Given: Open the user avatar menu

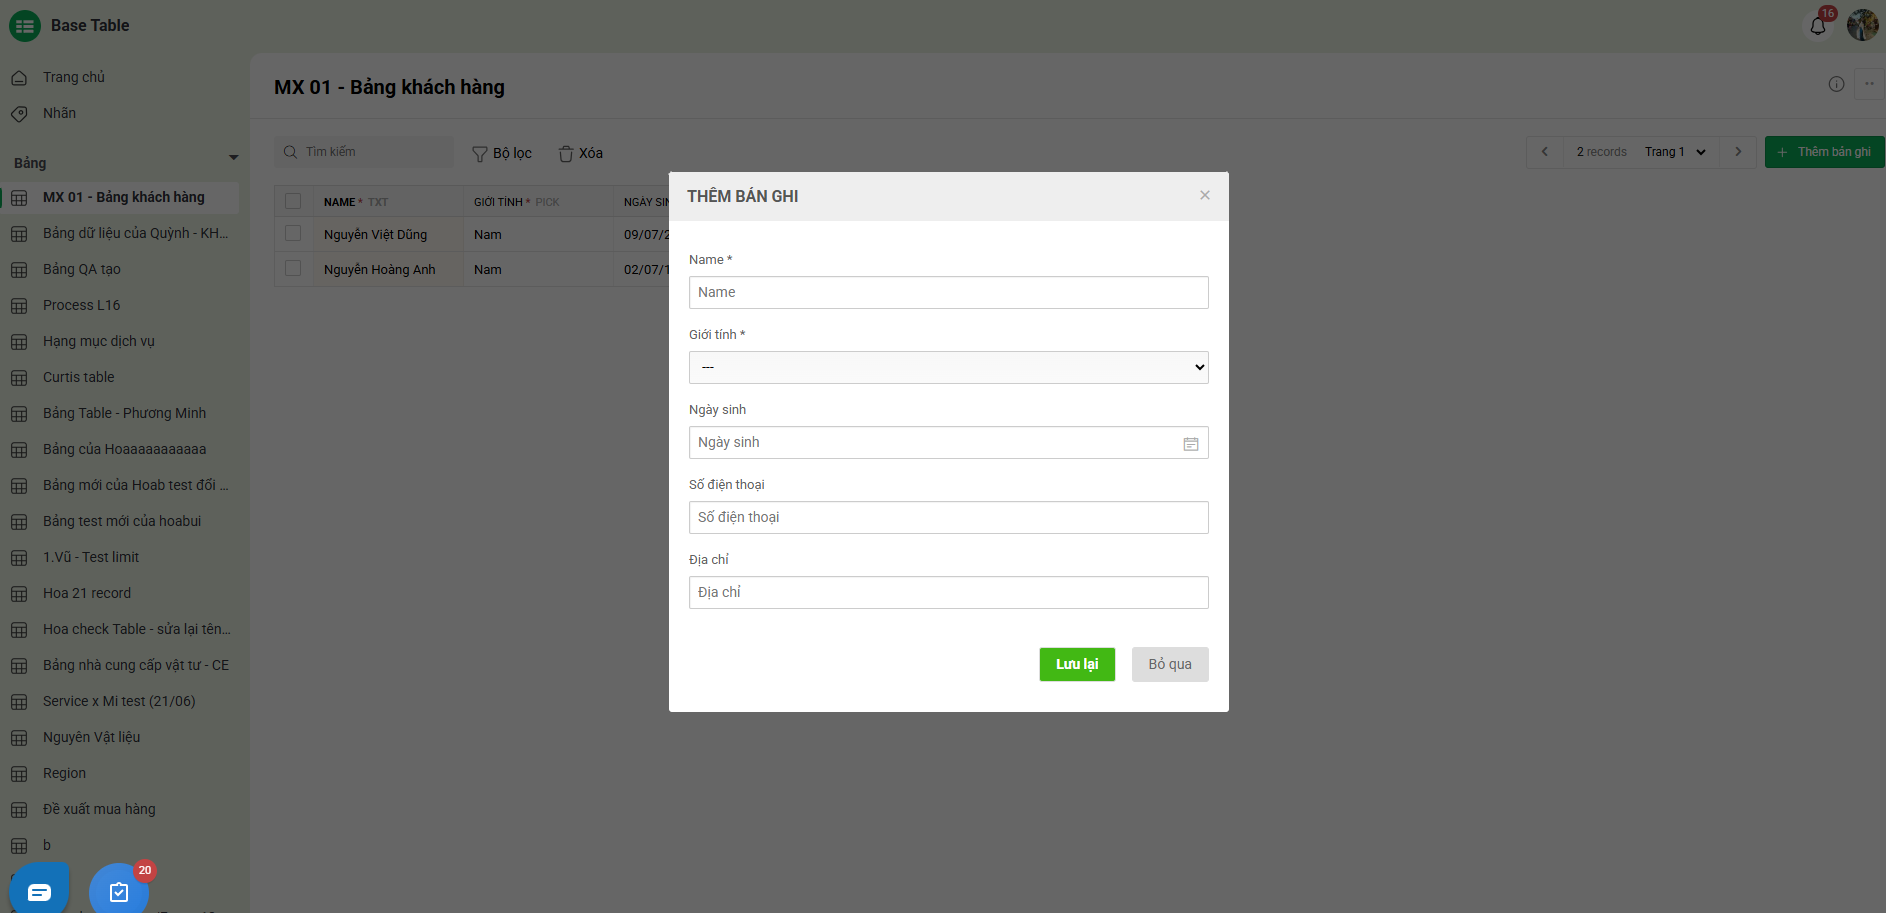Looking at the screenshot, I should [x=1862, y=25].
